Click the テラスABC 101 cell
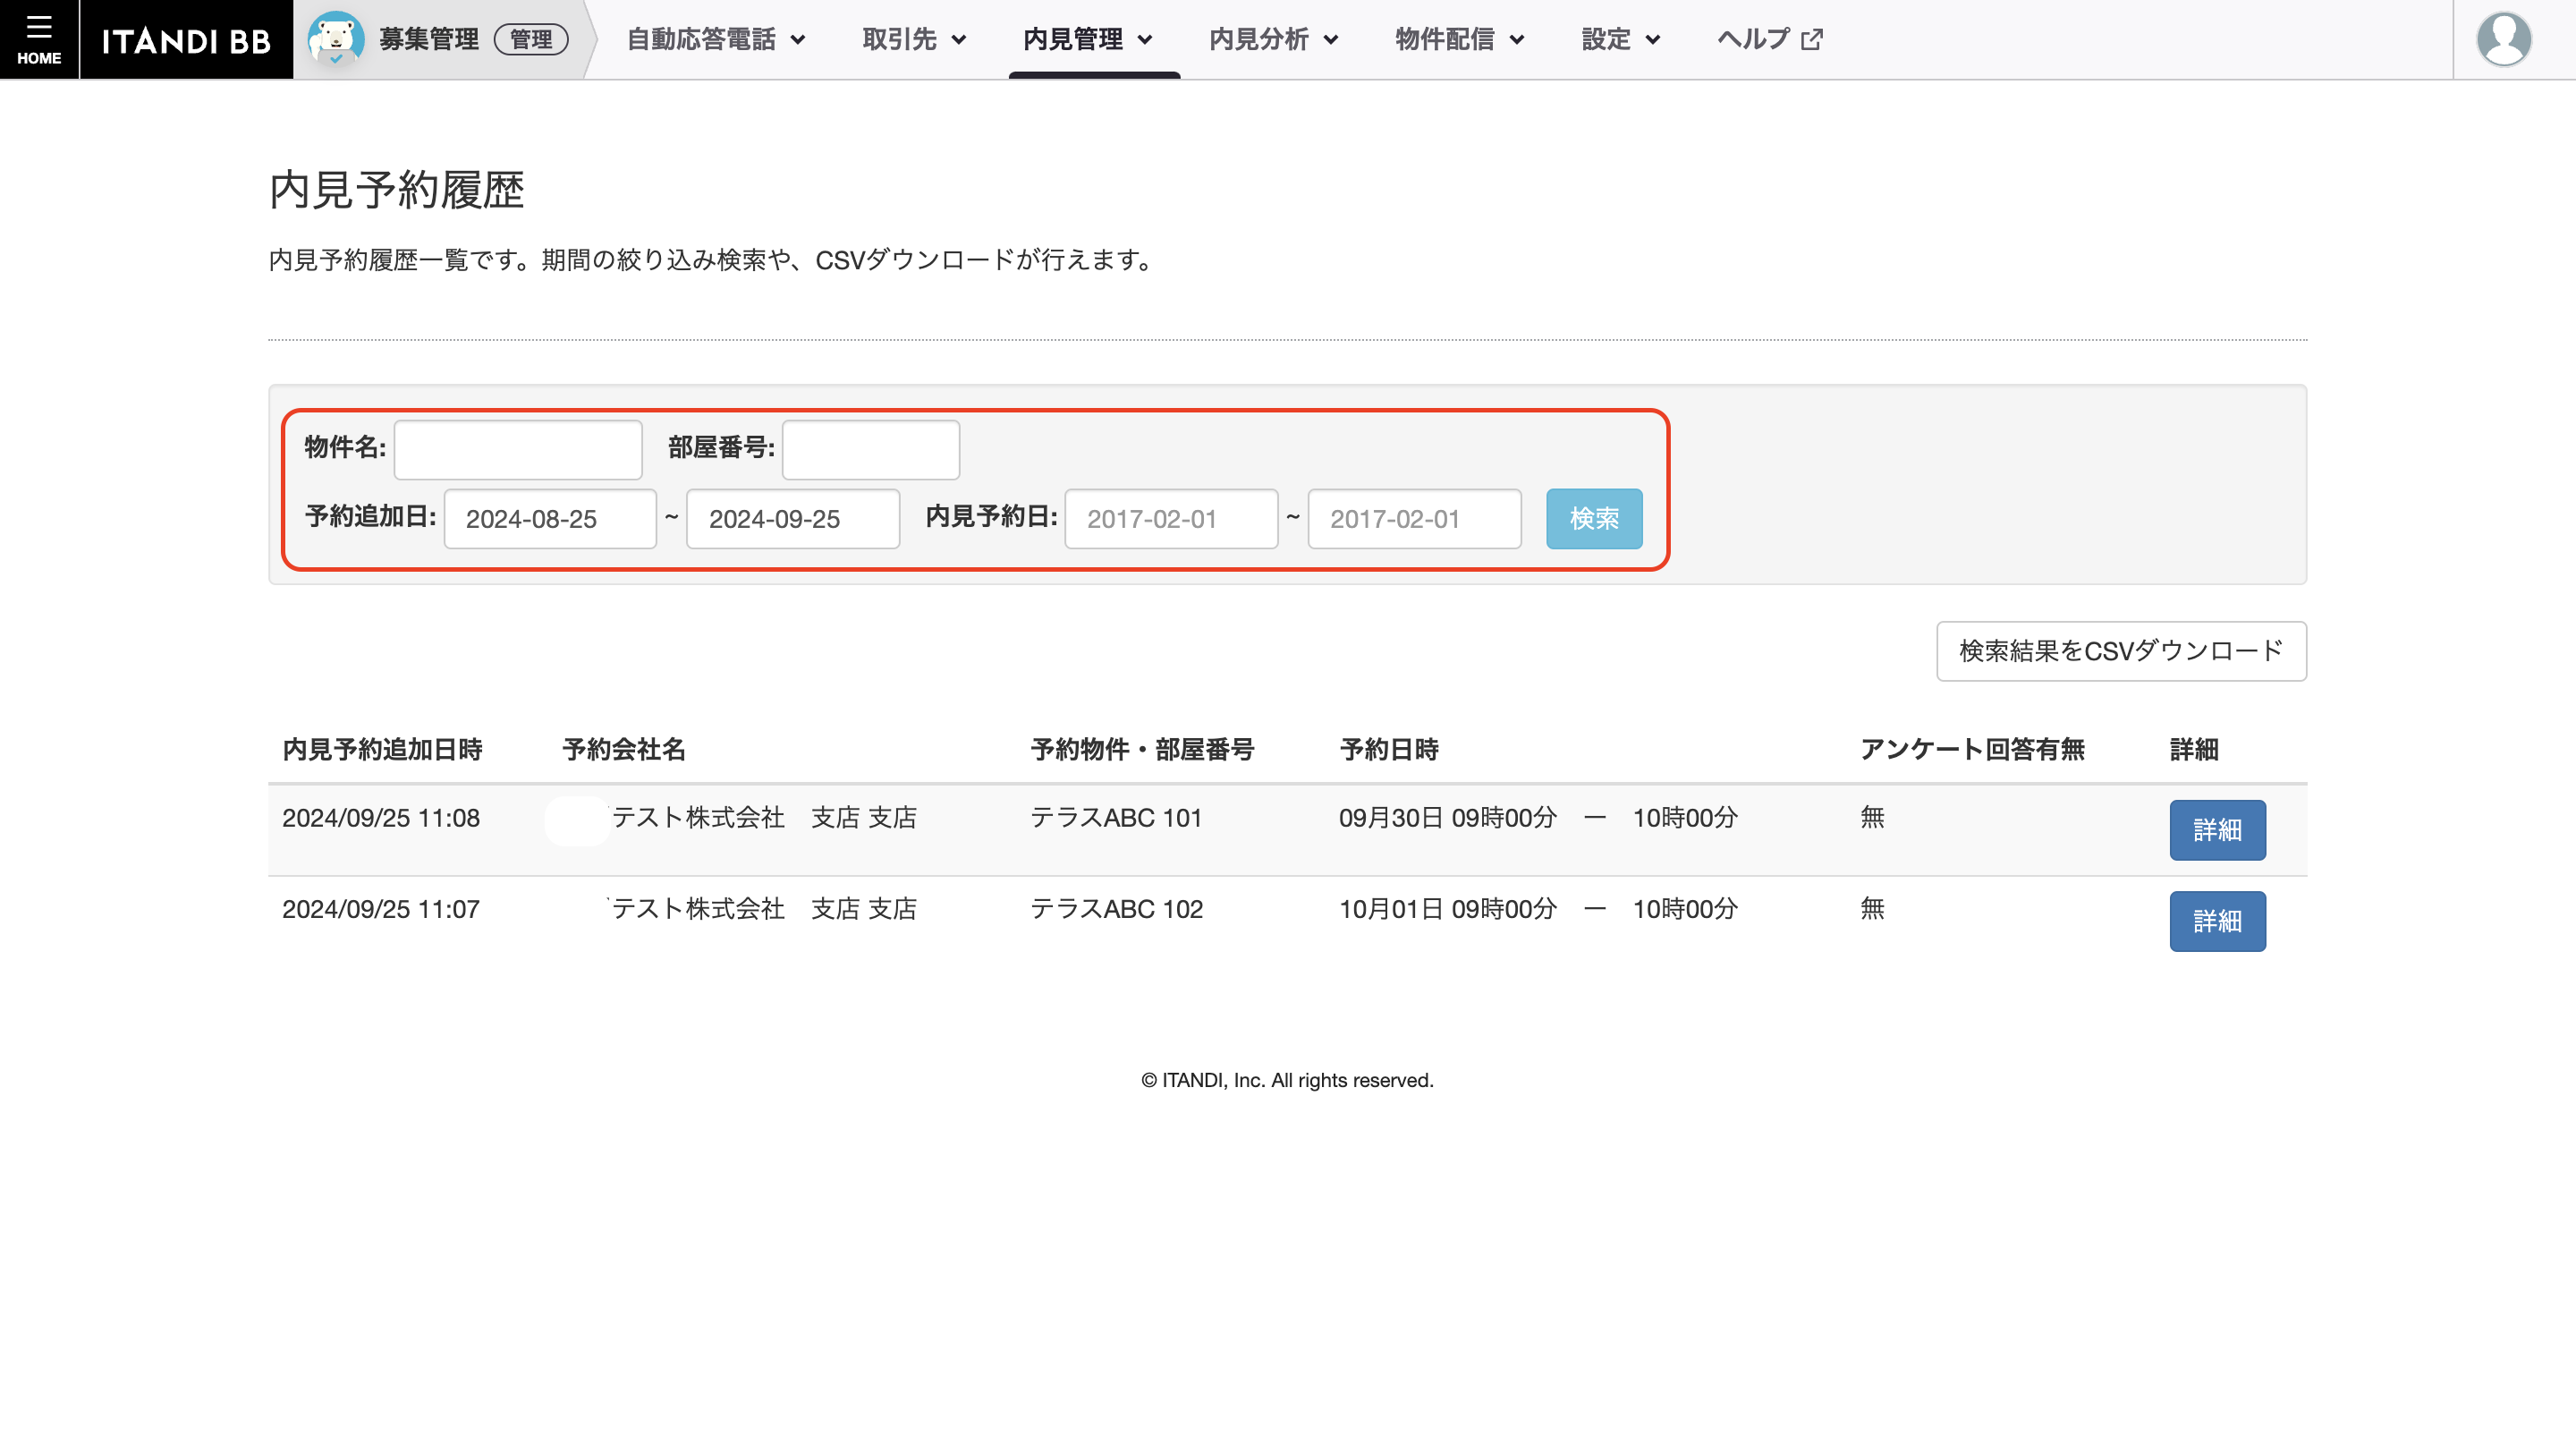This screenshot has height=1453, width=2576. [1116, 818]
